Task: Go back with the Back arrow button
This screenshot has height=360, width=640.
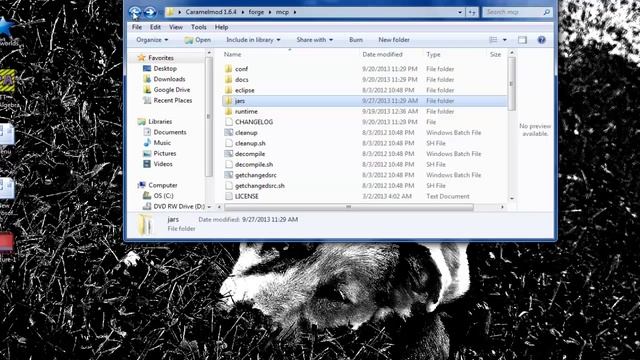Action: [135, 13]
